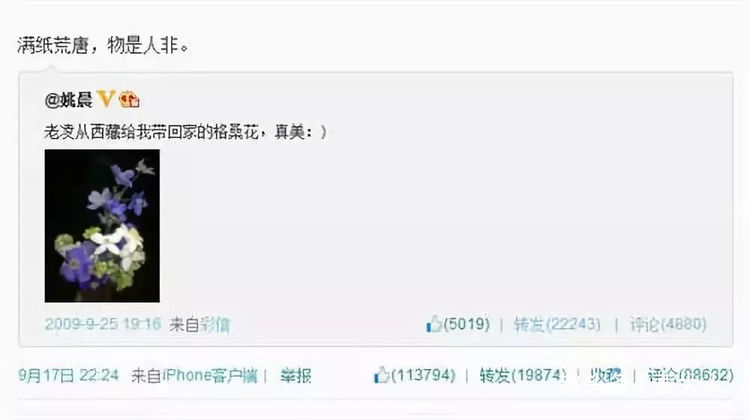Click the iPhone客户端 source link
This screenshot has width=750, height=420.
(x=210, y=376)
